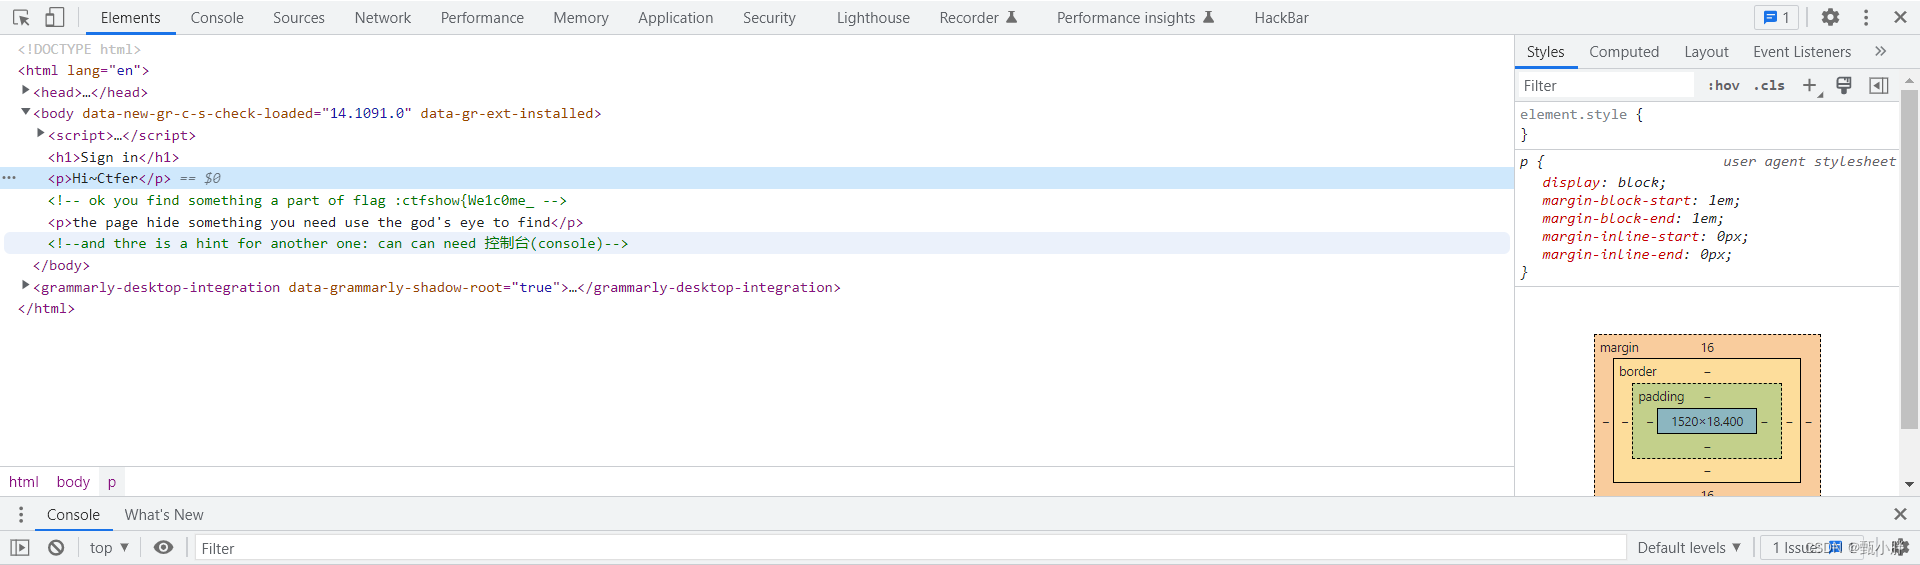Image resolution: width=1920 pixels, height=565 pixels.
Task: Expand the head element node
Action: [x=25, y=91]
